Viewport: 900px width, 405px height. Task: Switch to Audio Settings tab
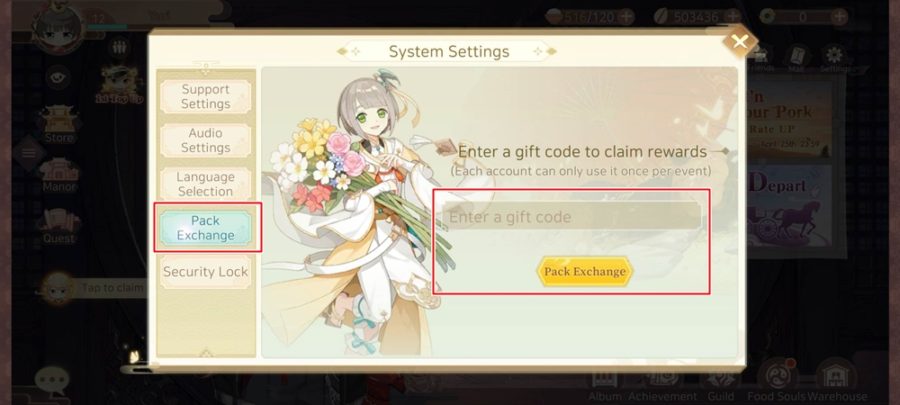tap(205, 140)
